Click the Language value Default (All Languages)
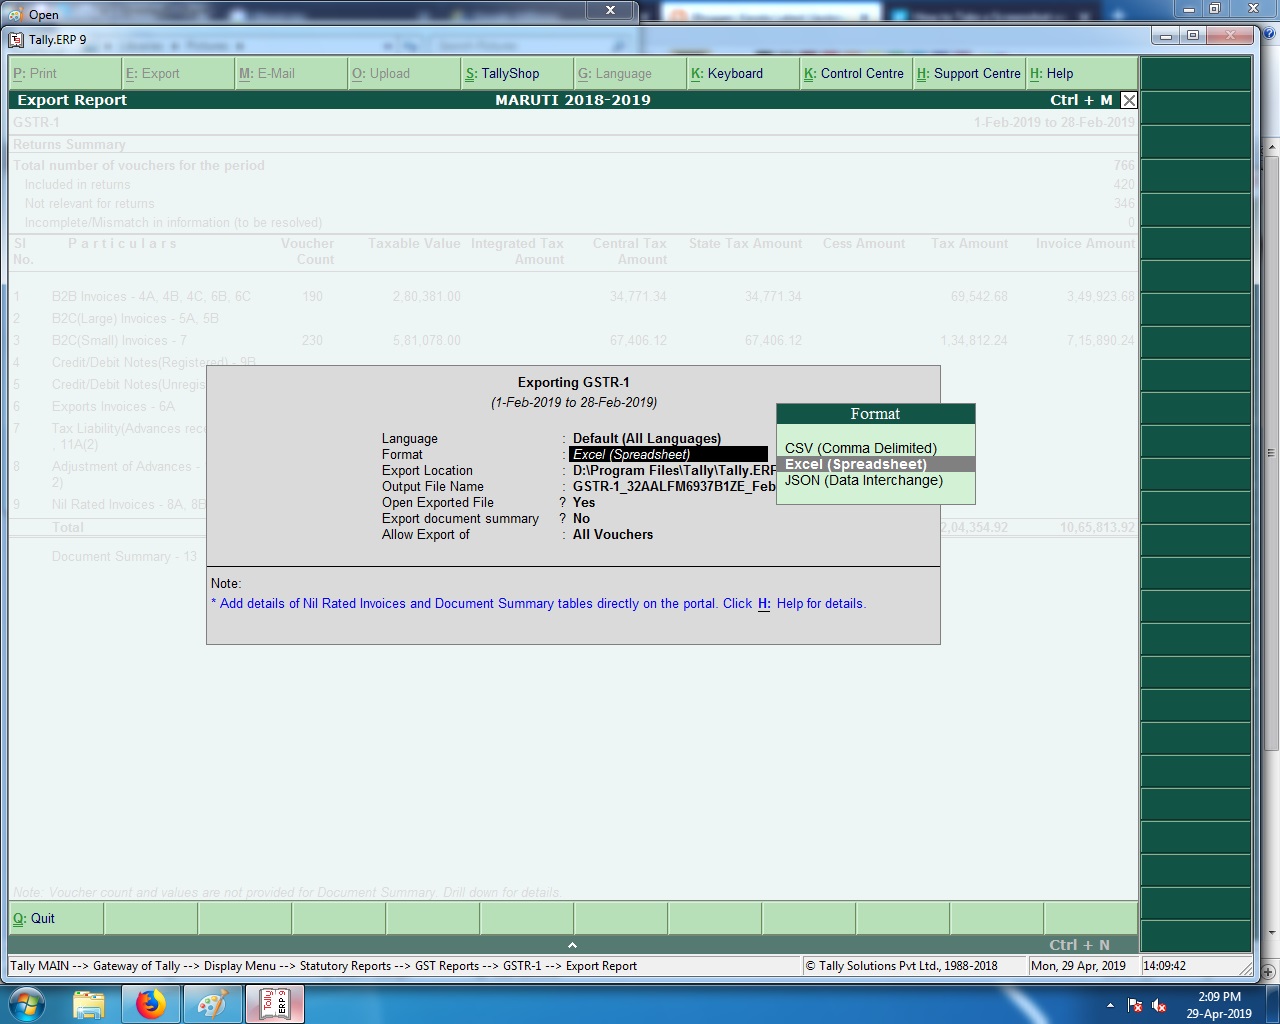This screenshot has width=1280, height=1024. pos(647,438)
